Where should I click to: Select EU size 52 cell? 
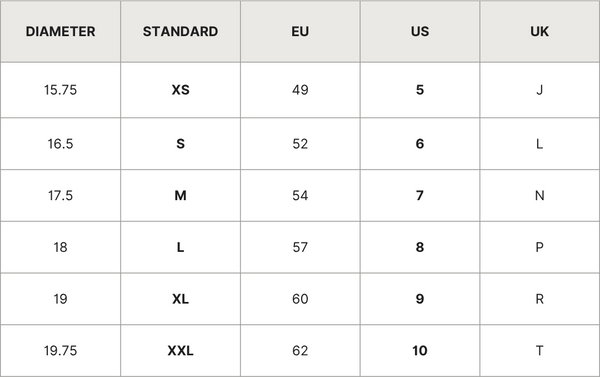point(300,144)
